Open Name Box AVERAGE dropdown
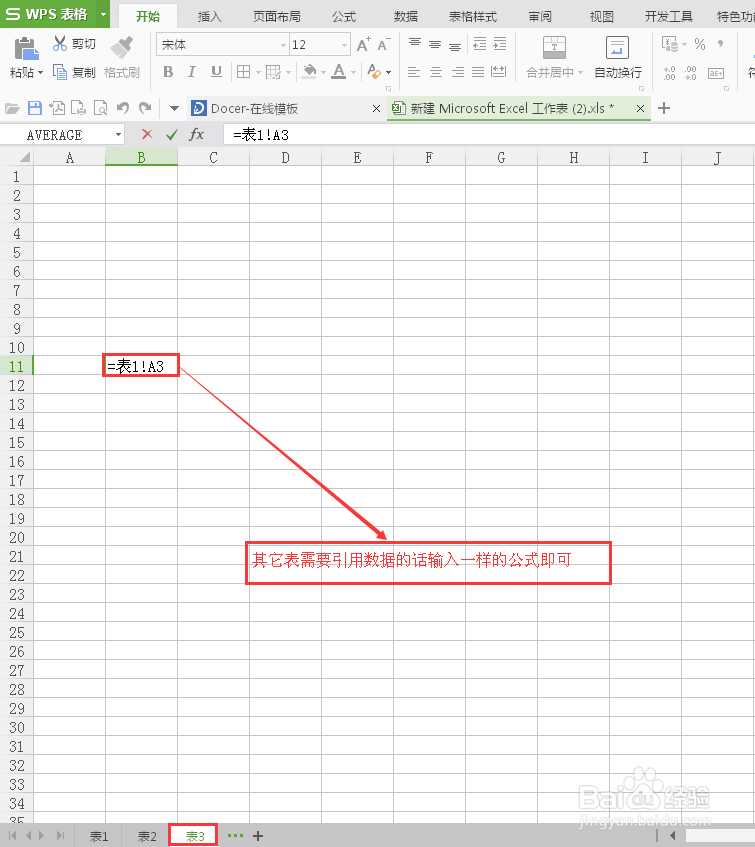Screen dimensions: 755x847 point(118,135)
